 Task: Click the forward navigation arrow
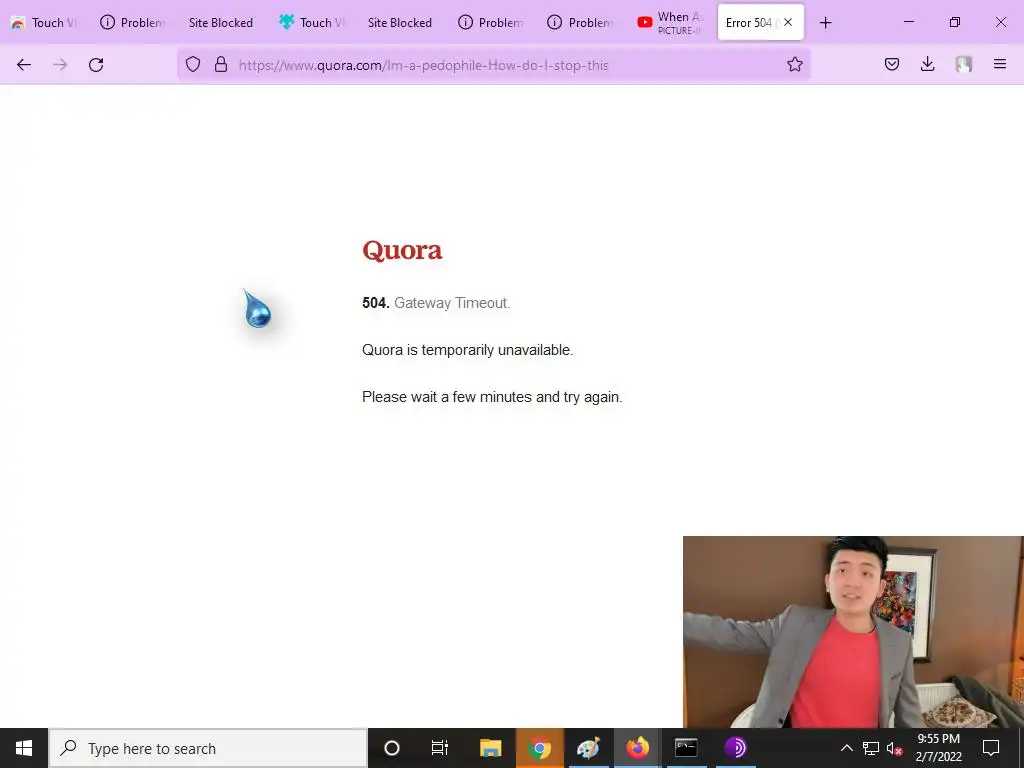click(60, 64)
